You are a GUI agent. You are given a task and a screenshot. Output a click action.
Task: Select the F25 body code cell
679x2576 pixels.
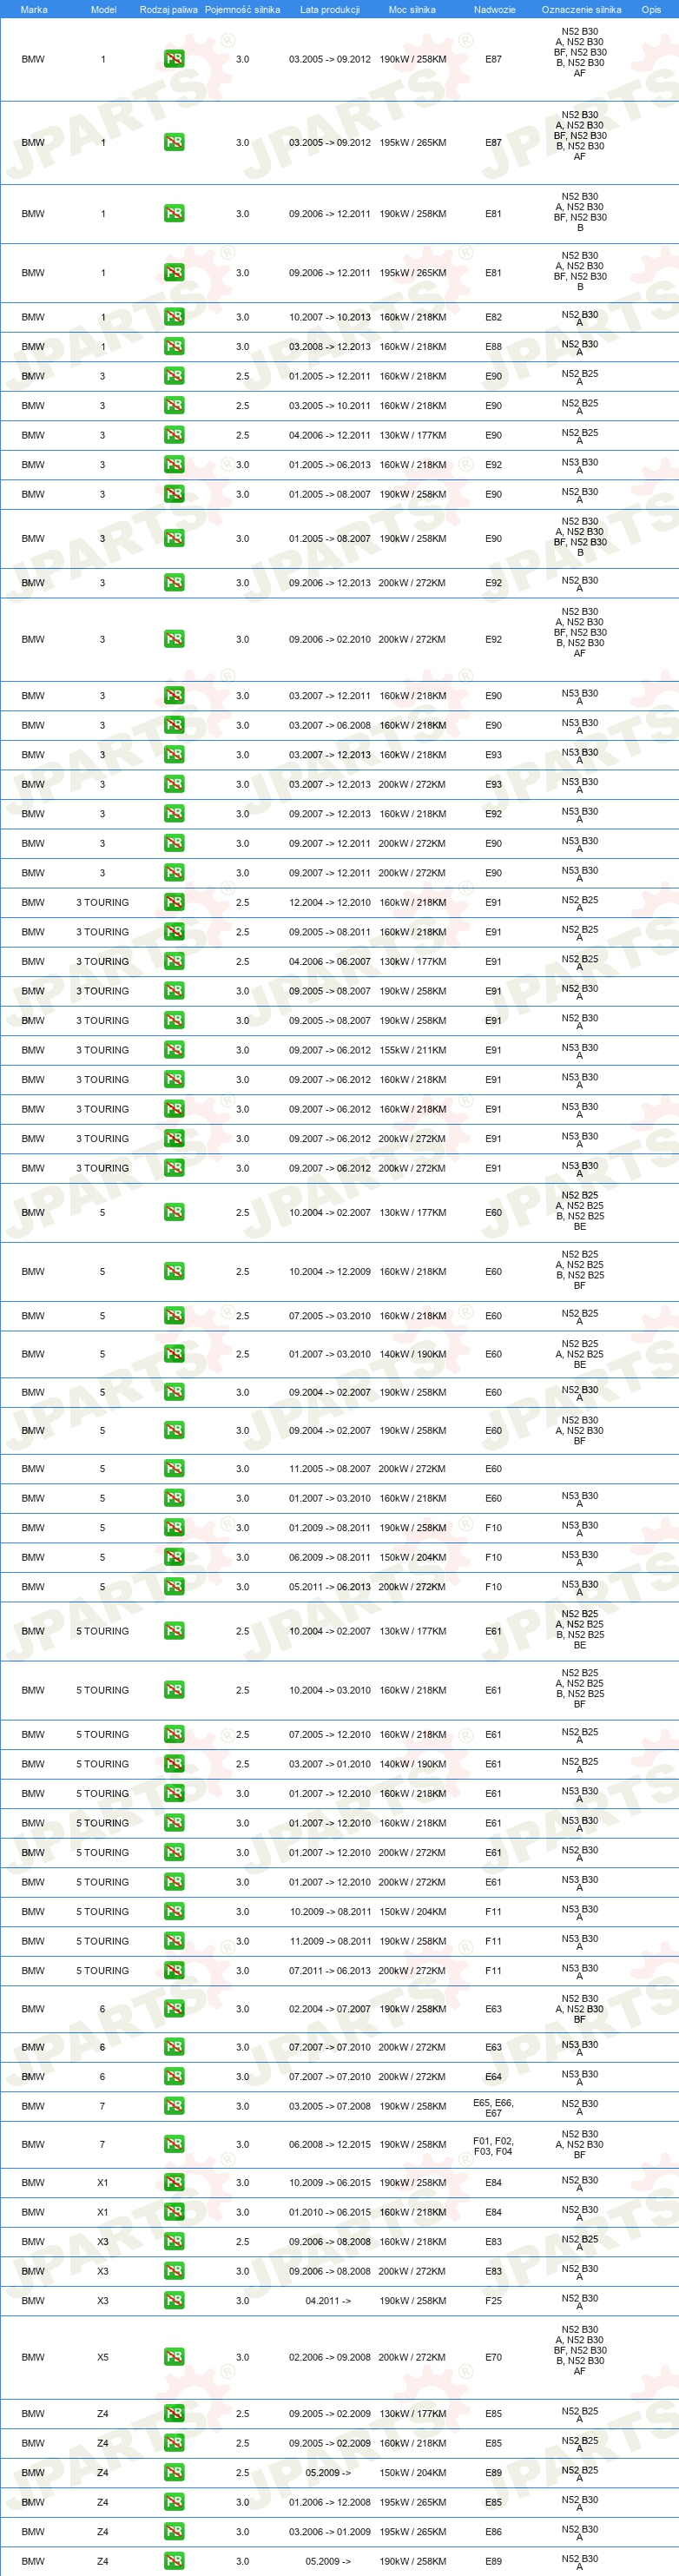click(494, 2300)
